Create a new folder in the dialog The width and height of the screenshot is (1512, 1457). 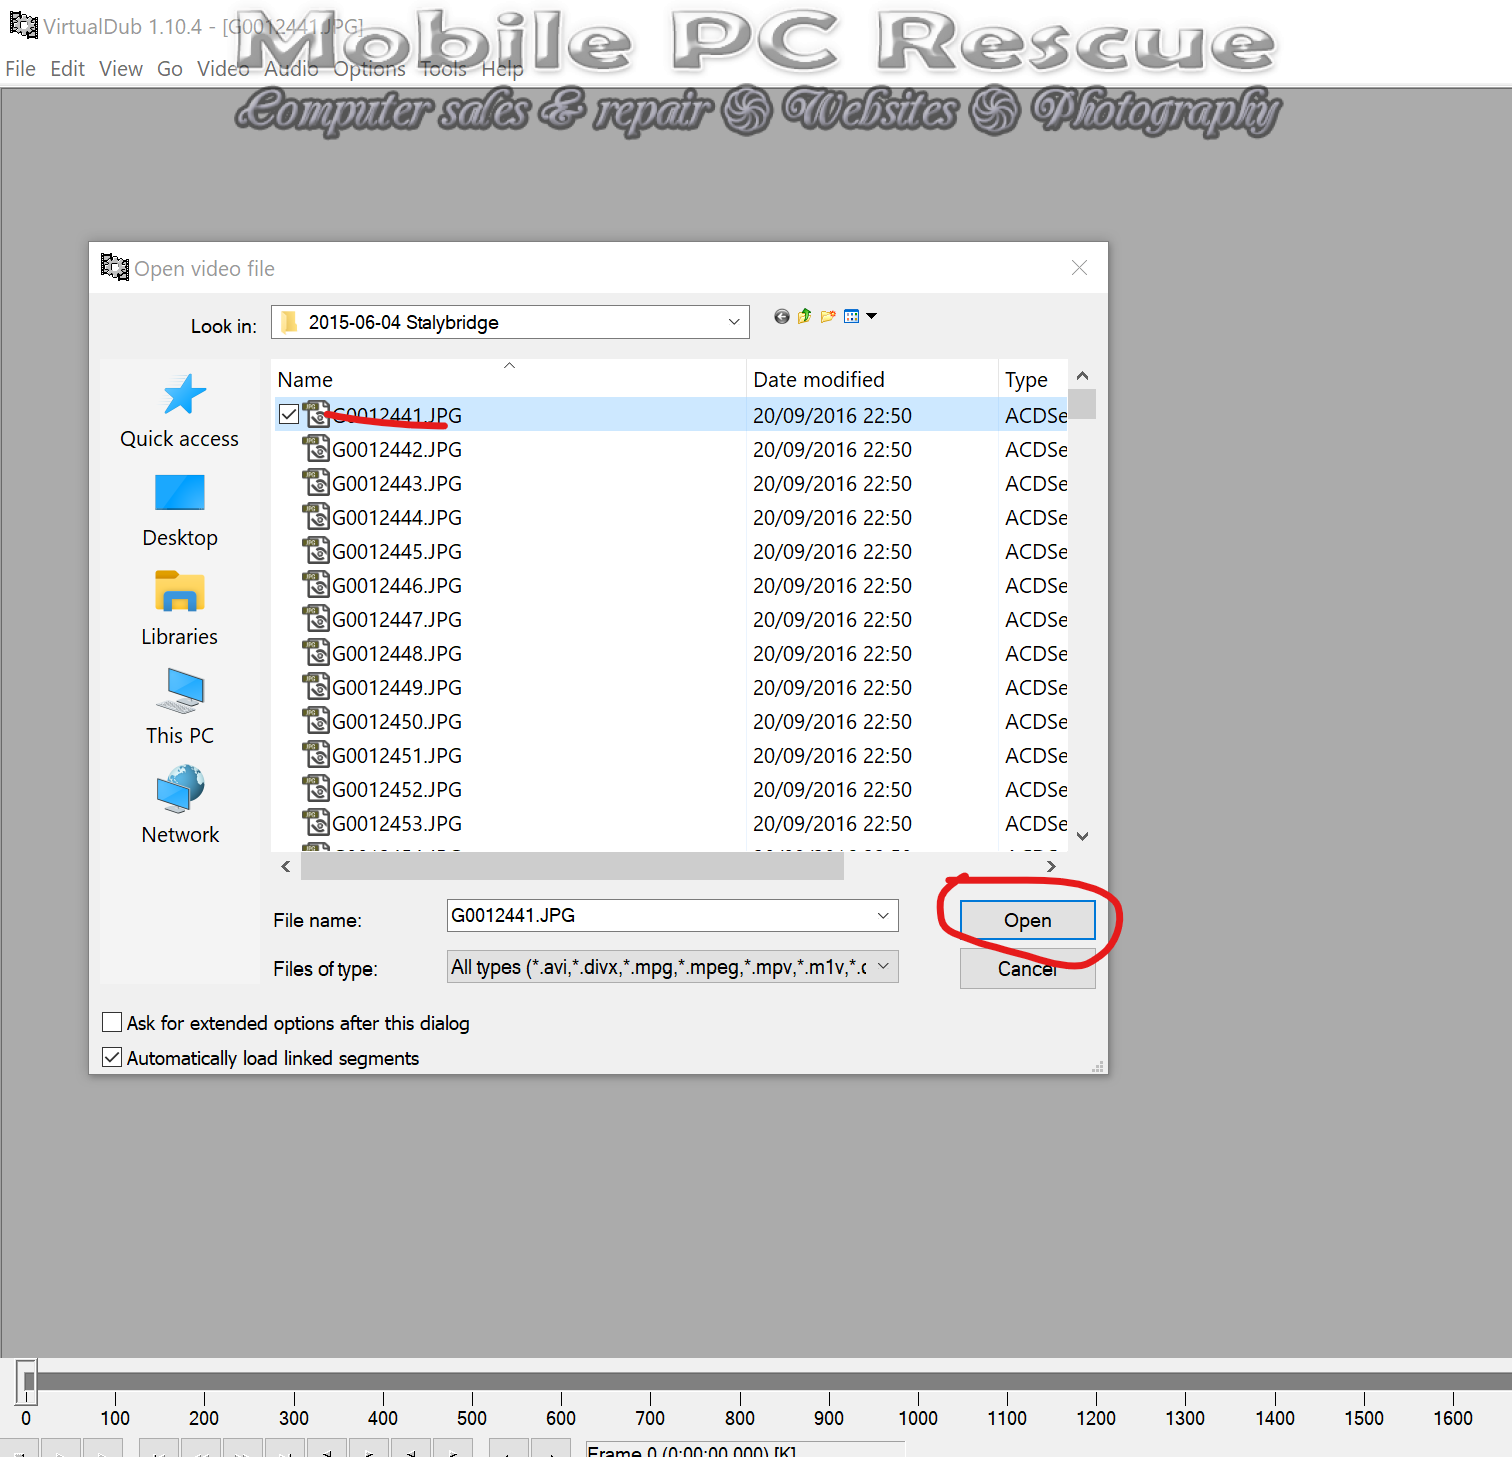(x=828, y=317)
